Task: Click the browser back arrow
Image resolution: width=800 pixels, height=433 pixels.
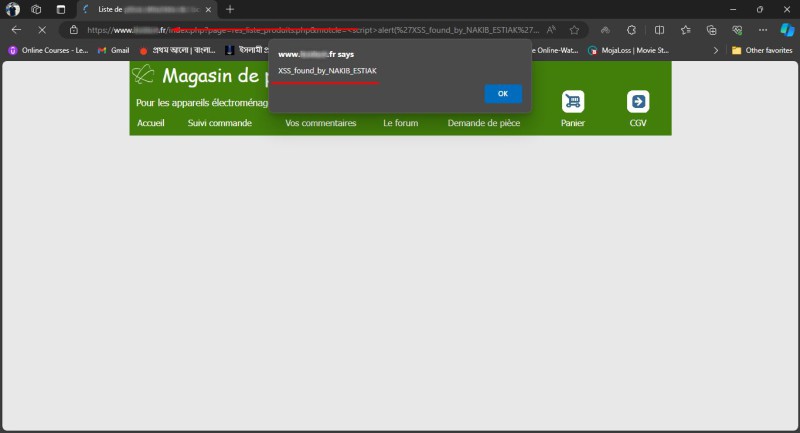Action: click(x=16, y=30)
